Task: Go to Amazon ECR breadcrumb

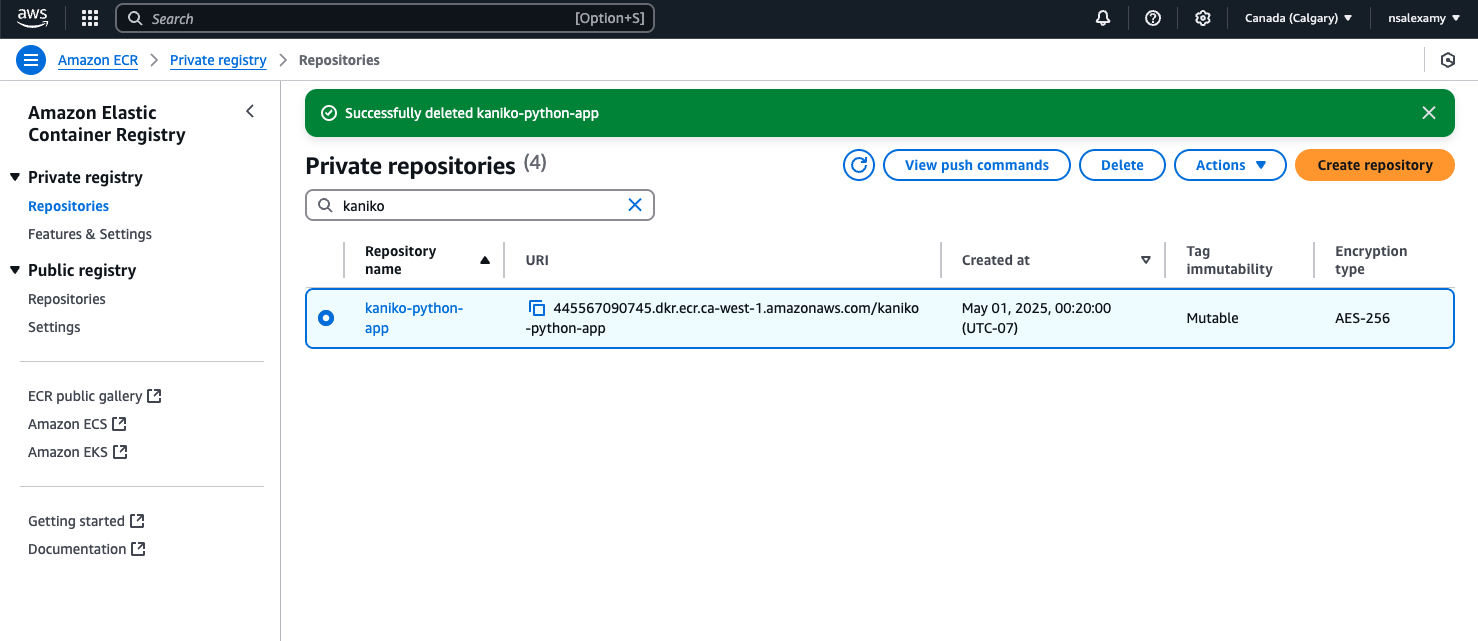Action: pyautogui.click(x=98, y=60)
